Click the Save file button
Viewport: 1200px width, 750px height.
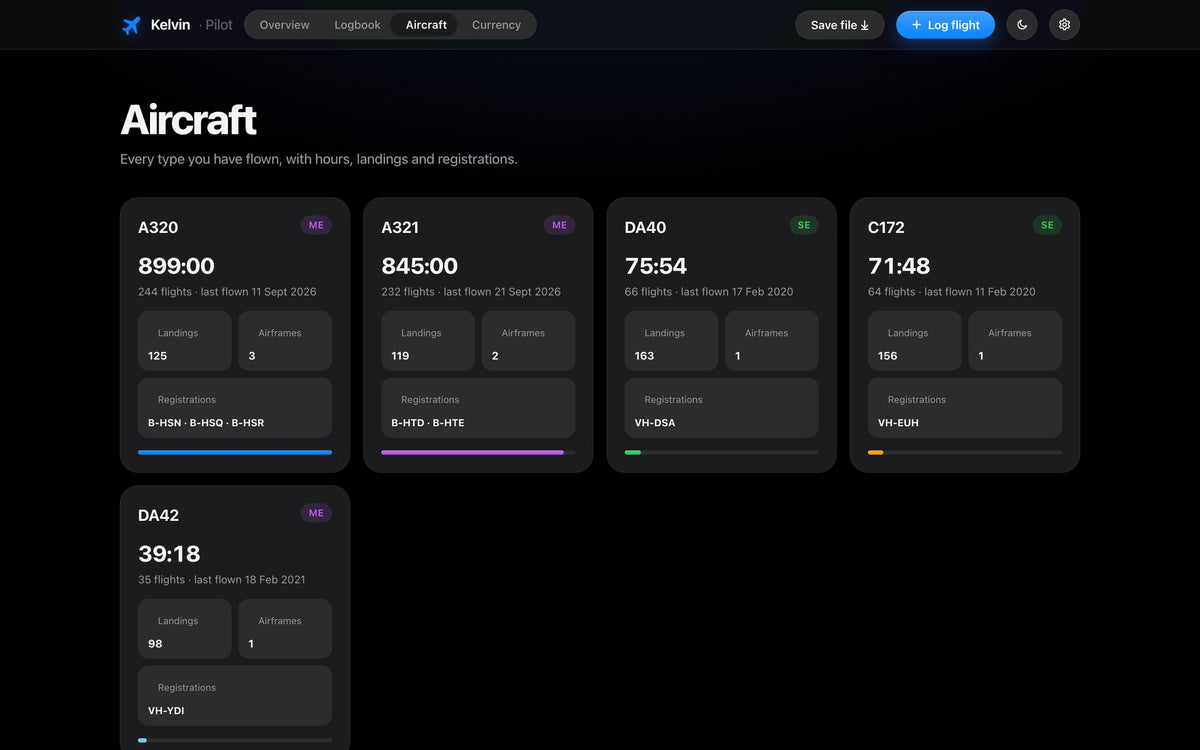pyautogui.click(x=840, y=25)
